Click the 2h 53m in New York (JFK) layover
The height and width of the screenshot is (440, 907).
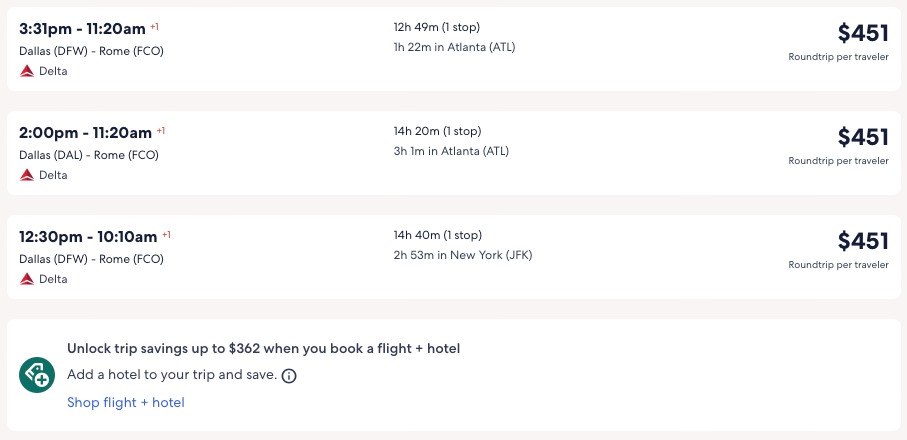click(x=463, y=255)
